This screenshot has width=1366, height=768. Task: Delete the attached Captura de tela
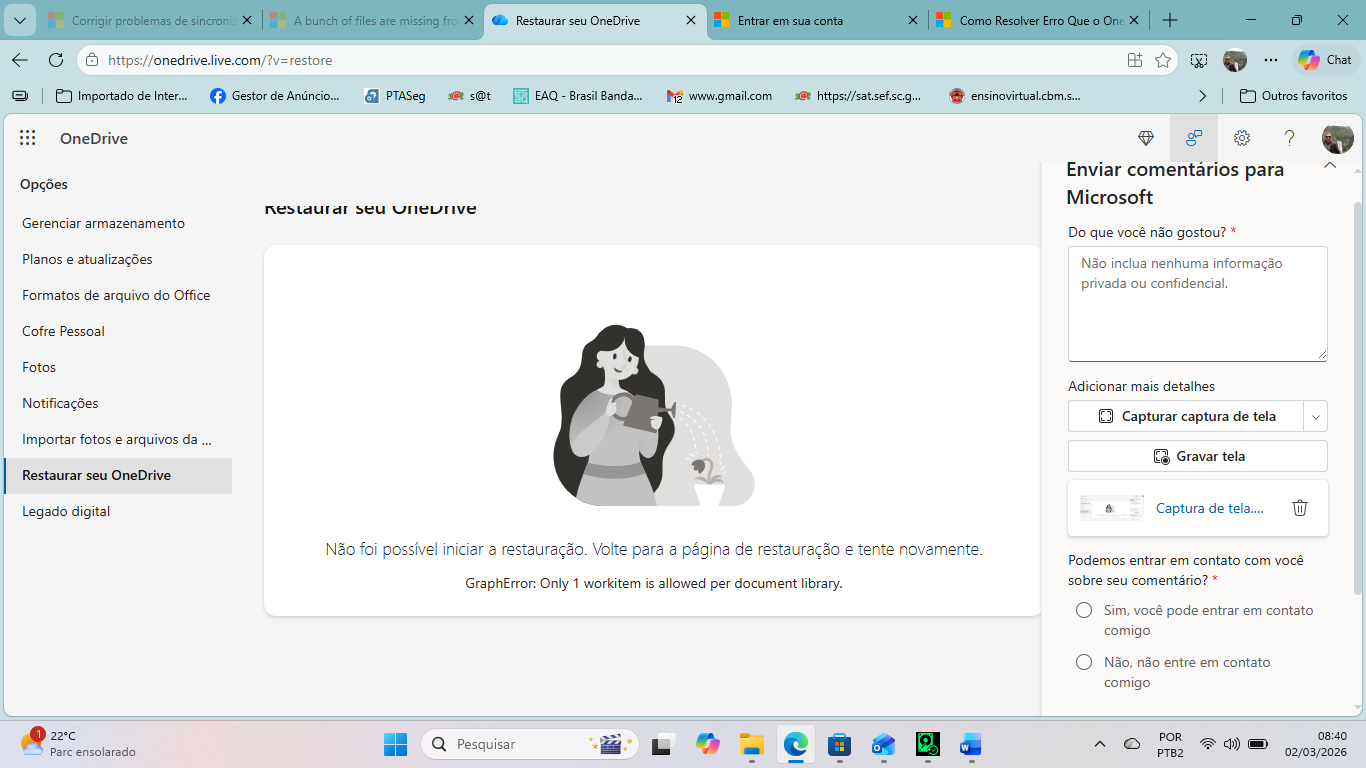(1300, 508)
